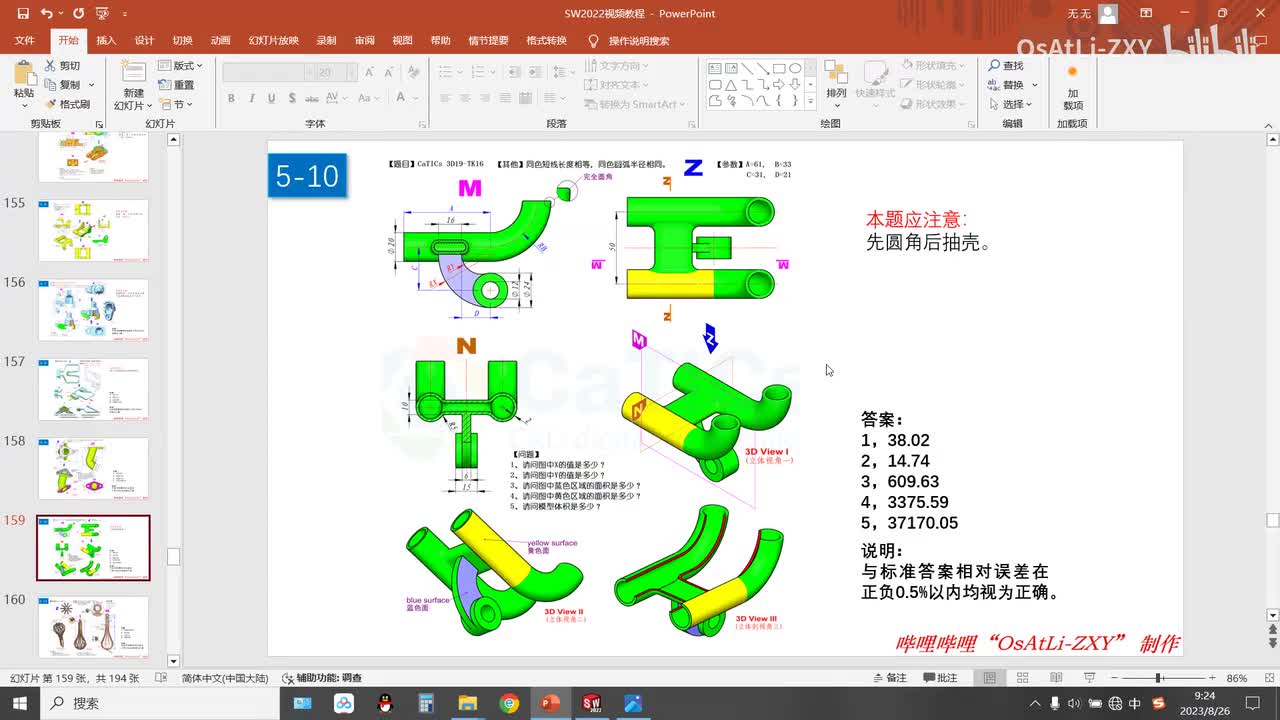Click the Windows taskbar search box (搜索)
Screen dimensions: 1280x720
[160, 703]
